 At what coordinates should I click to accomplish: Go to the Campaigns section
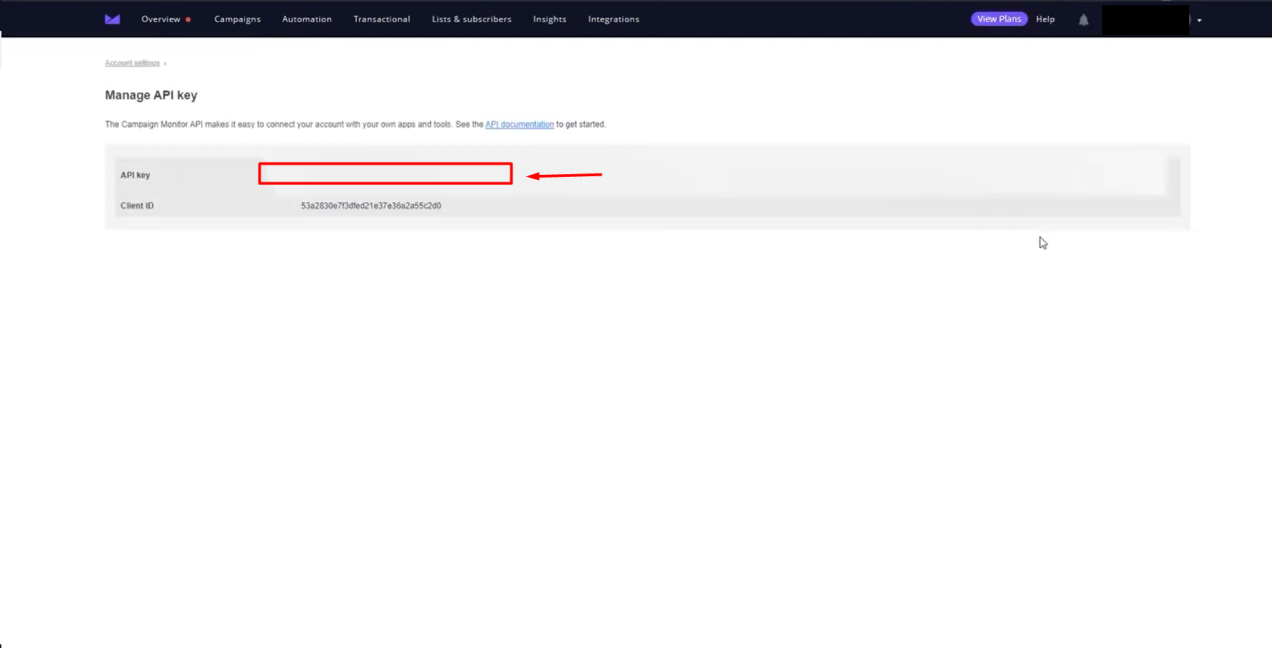pyautogui.click(x=237, y=19)
